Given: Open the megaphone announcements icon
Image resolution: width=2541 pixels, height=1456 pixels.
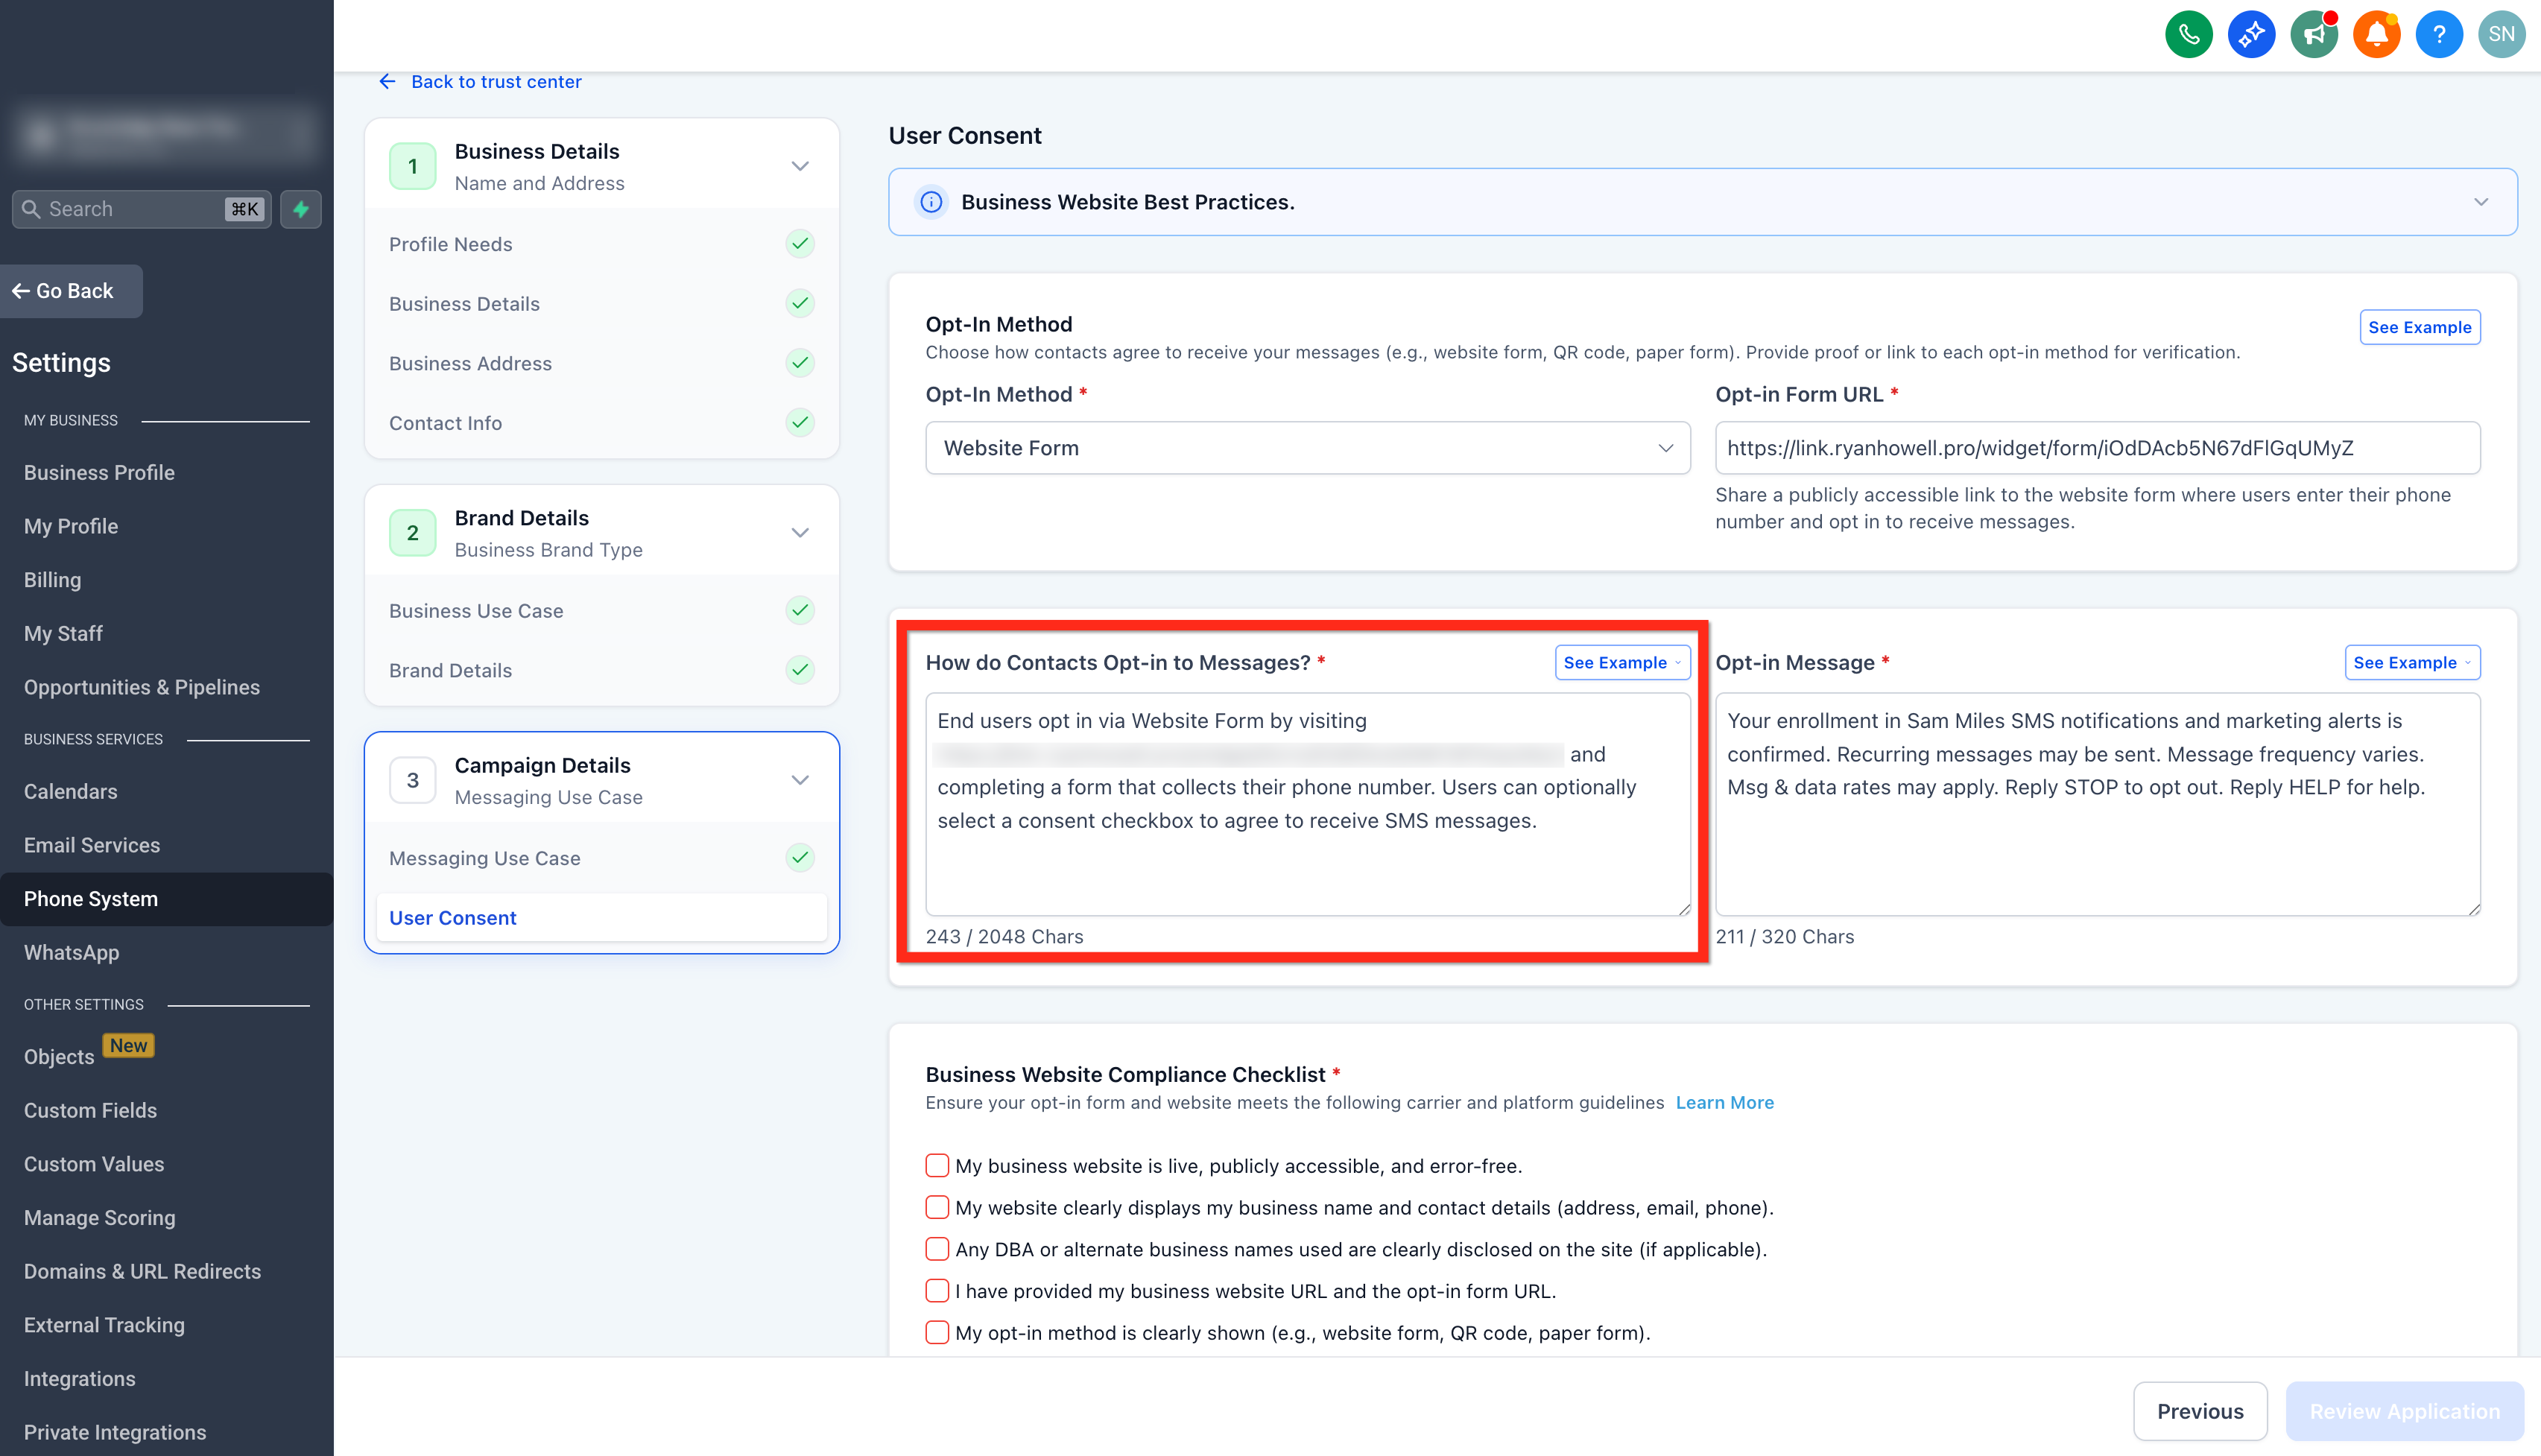Looking at the screenshot, I should [2314, 35].
